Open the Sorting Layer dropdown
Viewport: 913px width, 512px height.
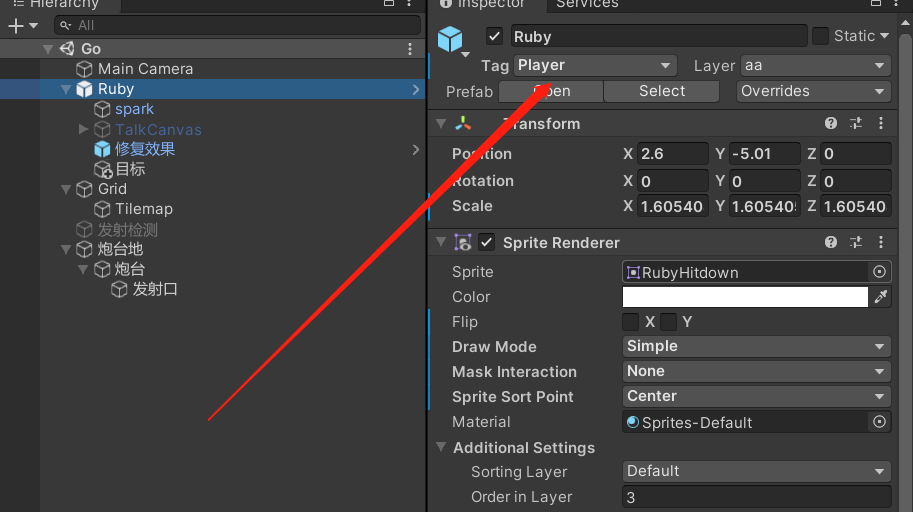(756, 471)
